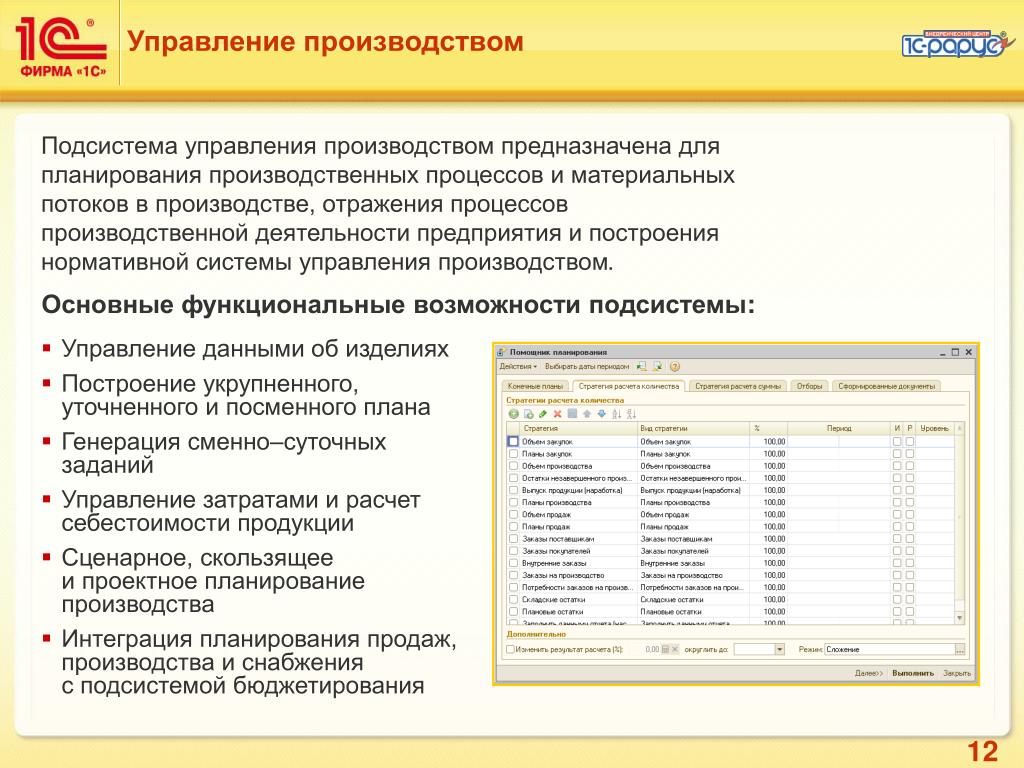Click the strategy table's scrollbar down arrow
This screenshot has height=768, width=1024.
click(959, 618)
